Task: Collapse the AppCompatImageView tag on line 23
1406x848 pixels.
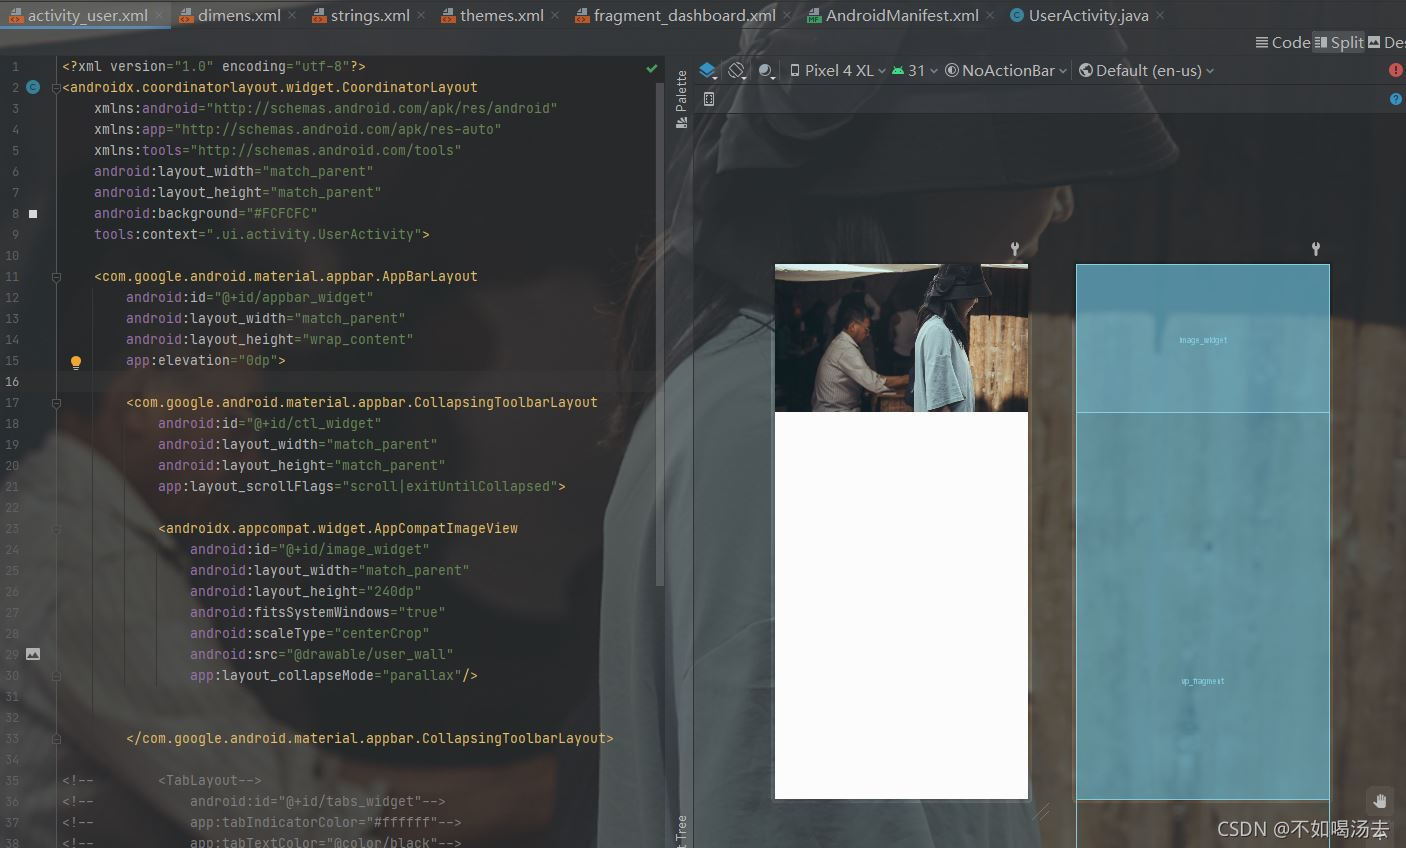Action: (56, 529)
